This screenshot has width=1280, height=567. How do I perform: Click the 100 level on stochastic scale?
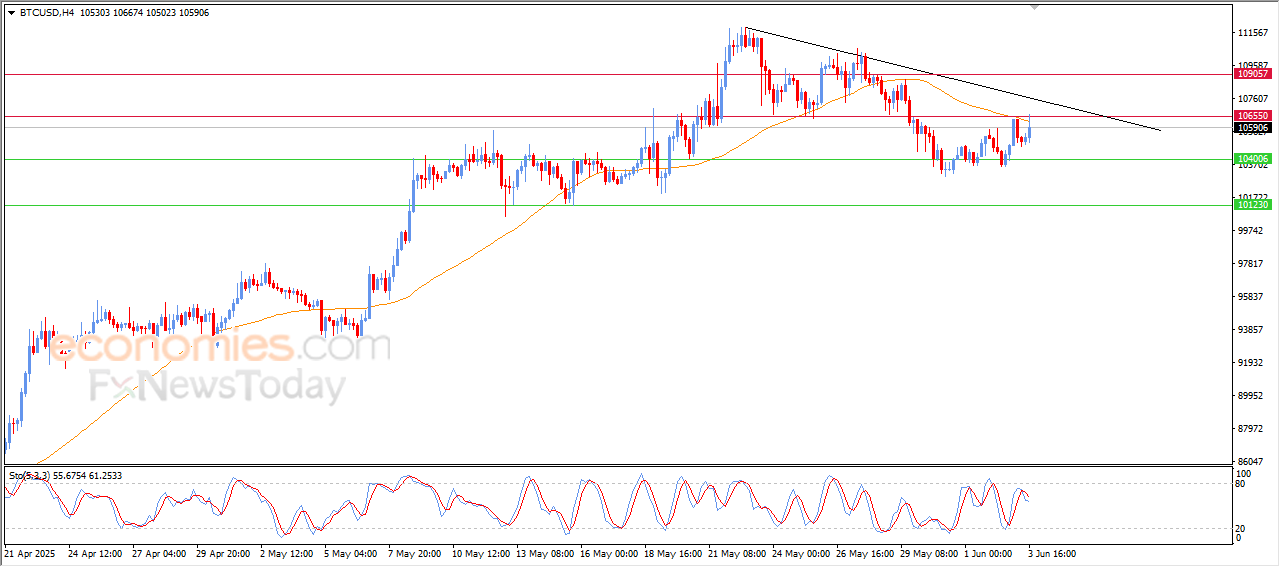[x=1246, y=472]
